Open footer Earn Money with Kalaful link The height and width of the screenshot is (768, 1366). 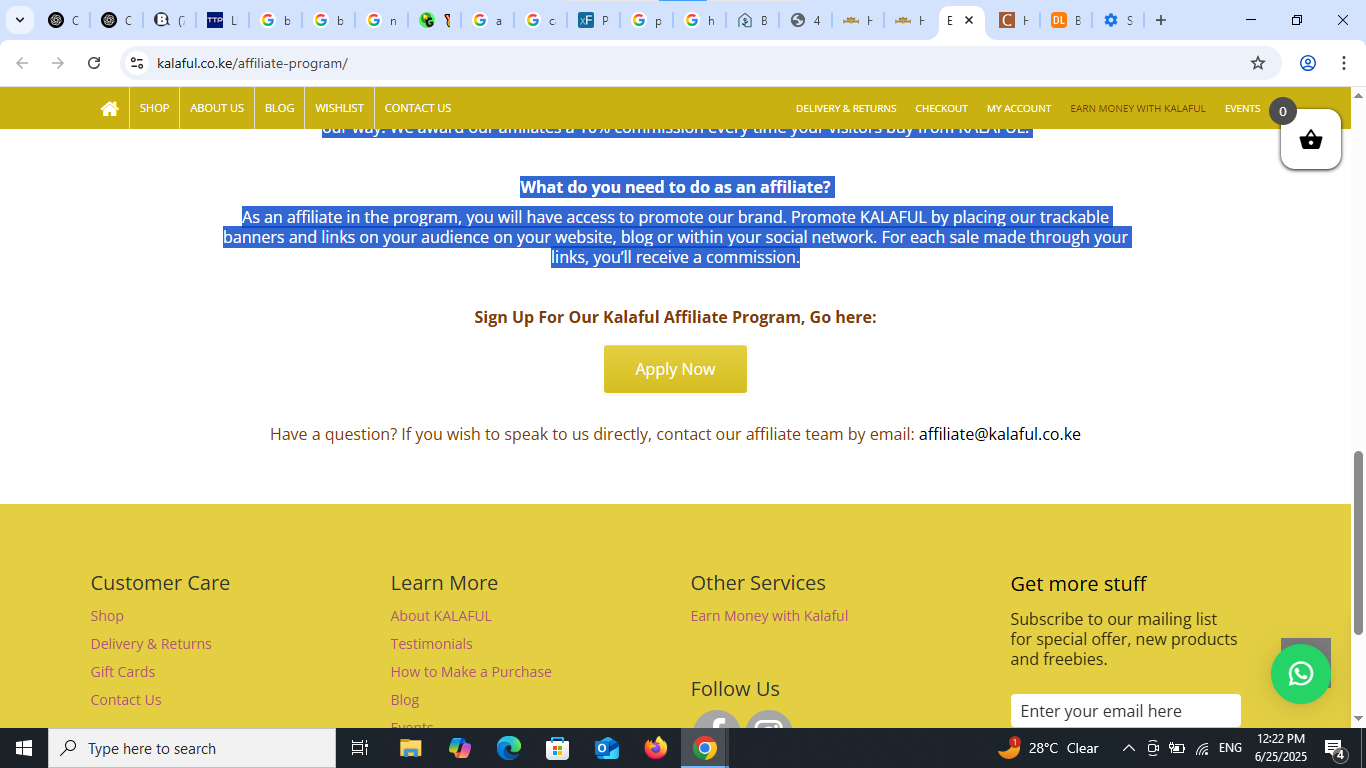pos(769,616)
